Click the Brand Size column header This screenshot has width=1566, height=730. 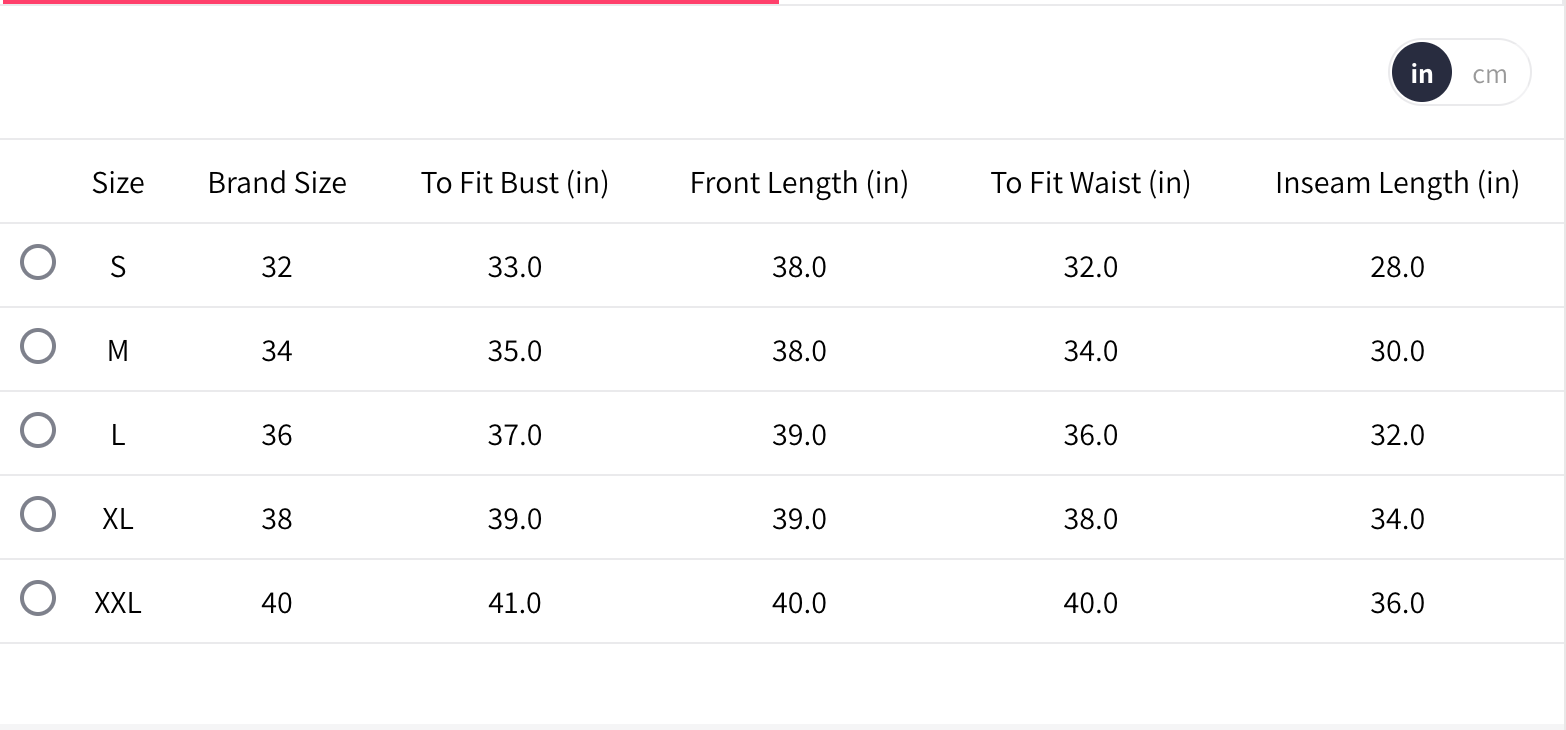click(x=277, y=183)
